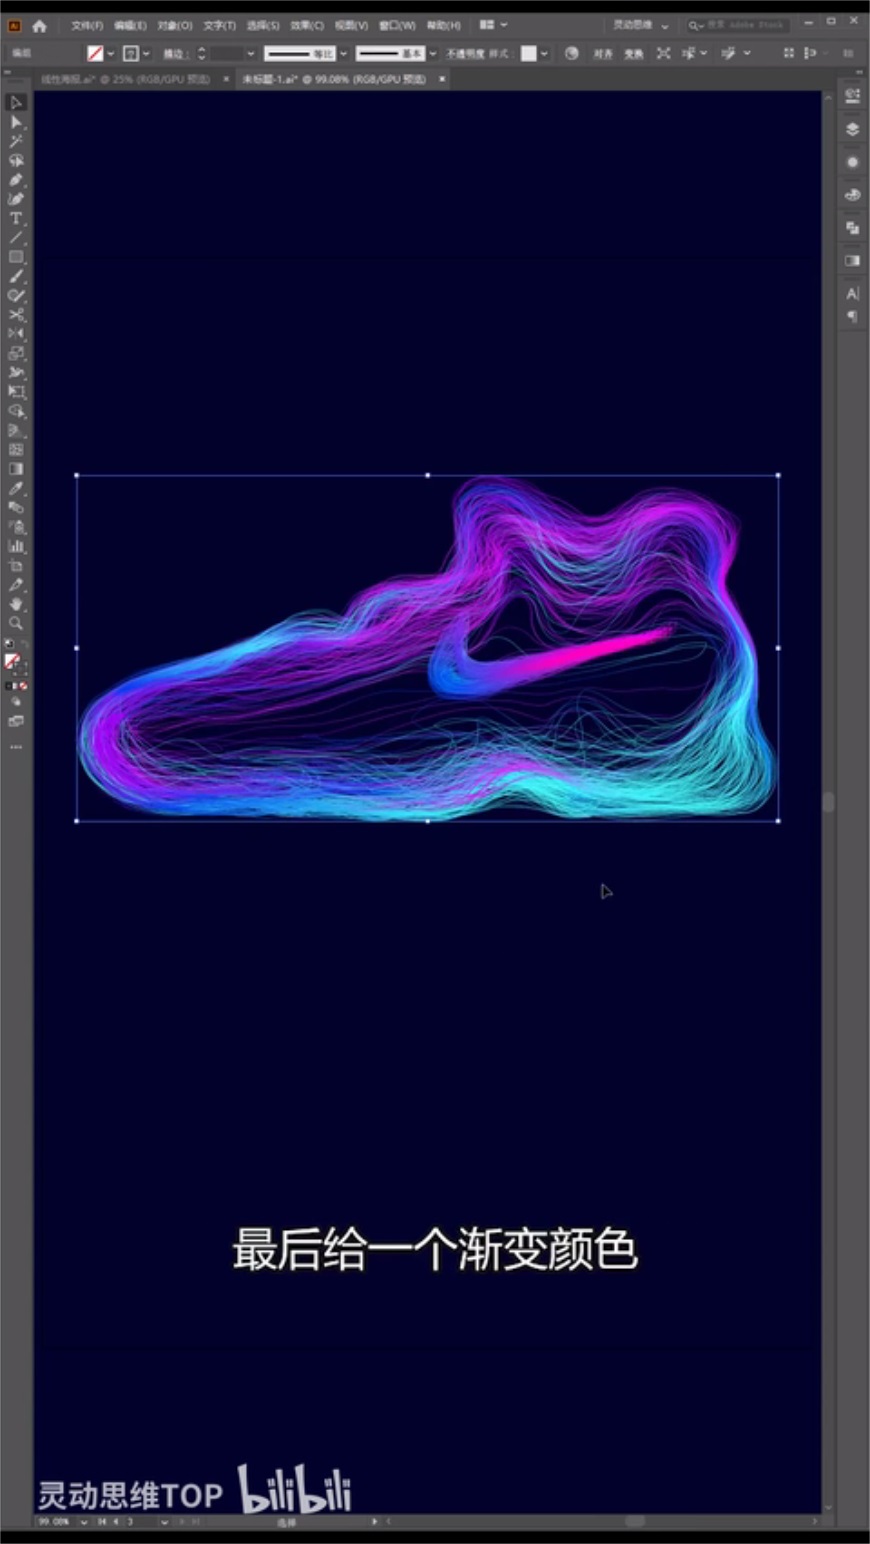Expand the fill color dropdown arrow
The height and width of the screenshot is (1544, 870).
click(110, 54)
